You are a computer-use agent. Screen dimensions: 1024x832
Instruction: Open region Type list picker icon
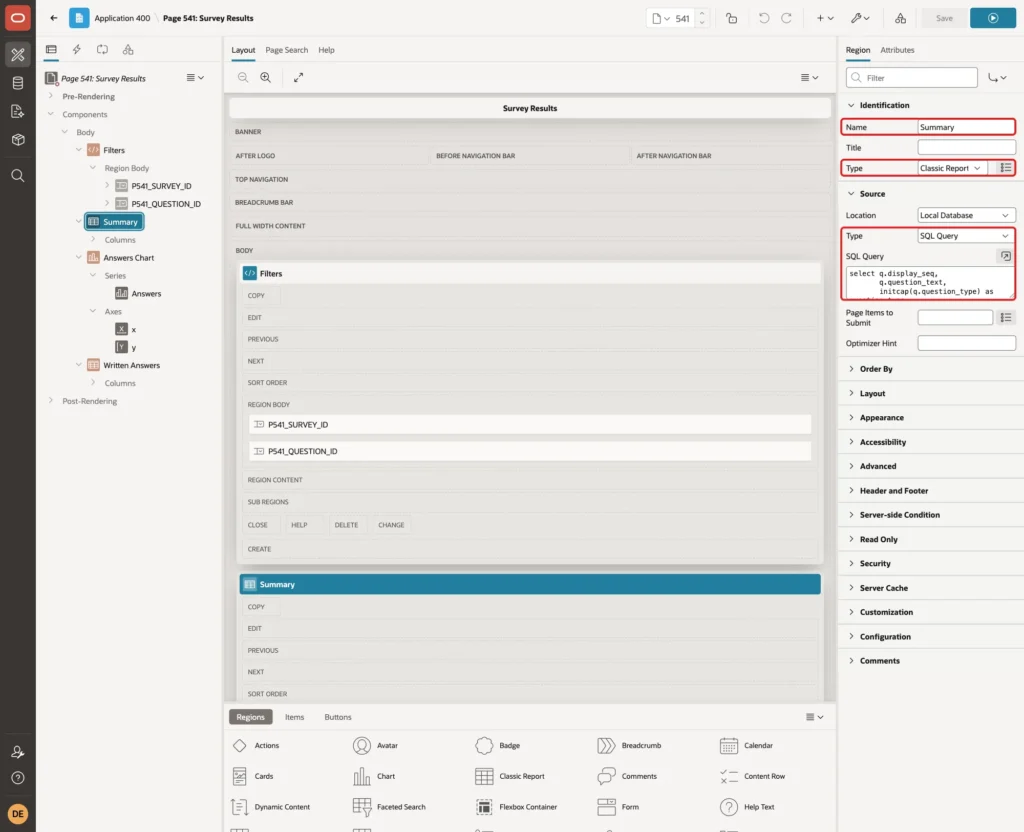1005,168
